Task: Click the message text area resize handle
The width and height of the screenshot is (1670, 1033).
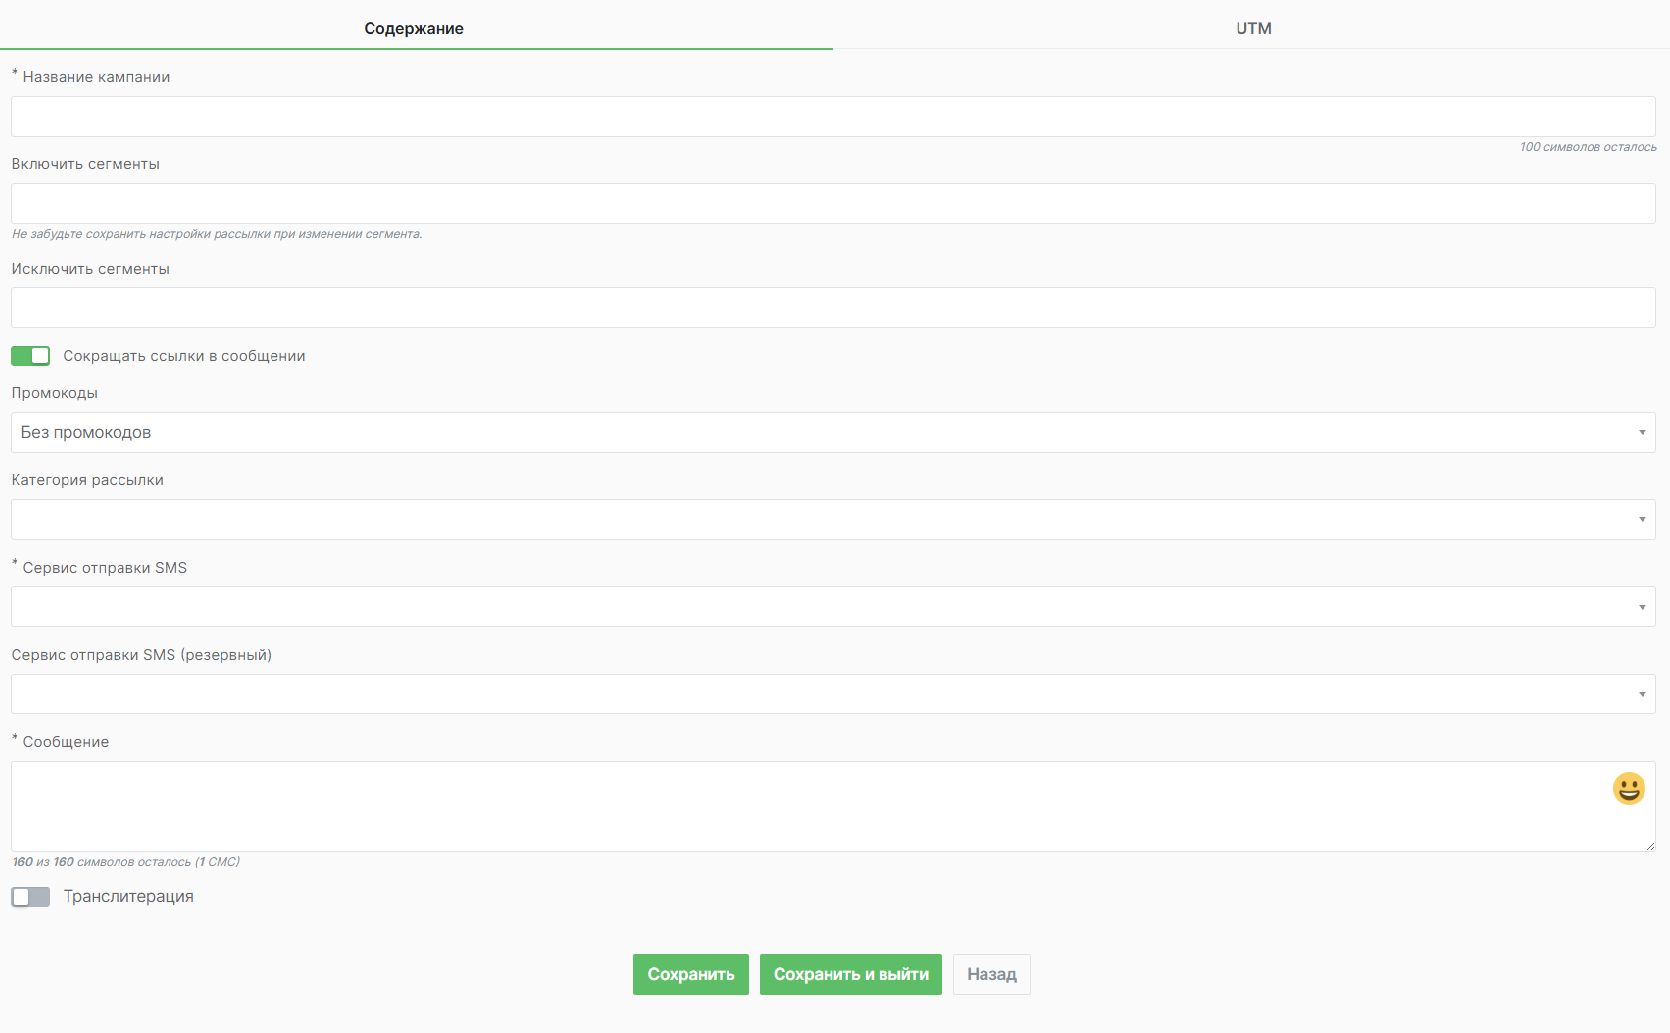Action: 1650,846
